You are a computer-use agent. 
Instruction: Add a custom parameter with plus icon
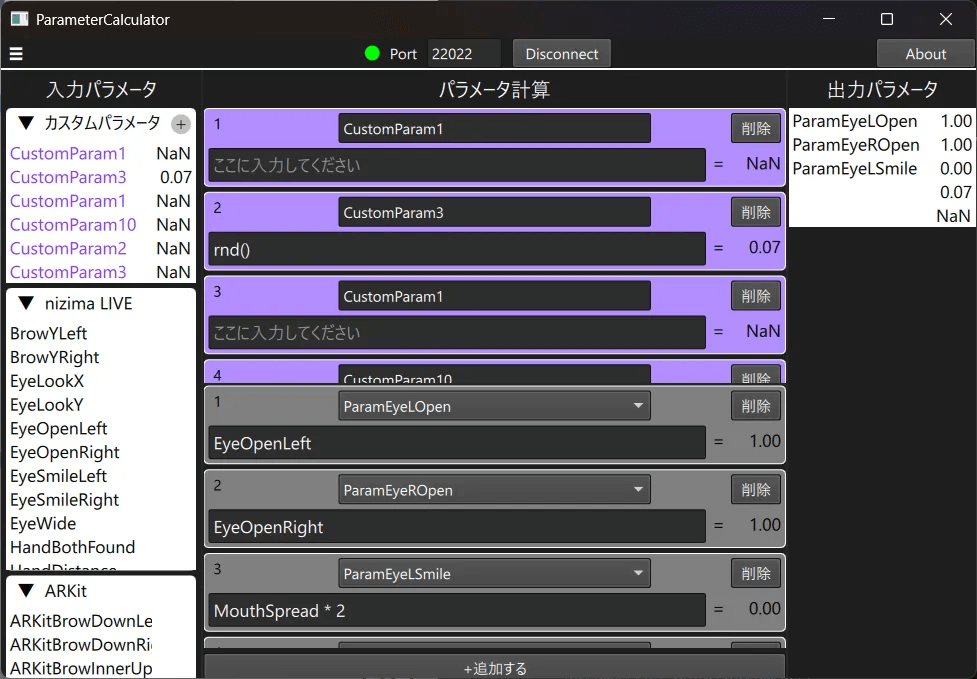(180, 124)
